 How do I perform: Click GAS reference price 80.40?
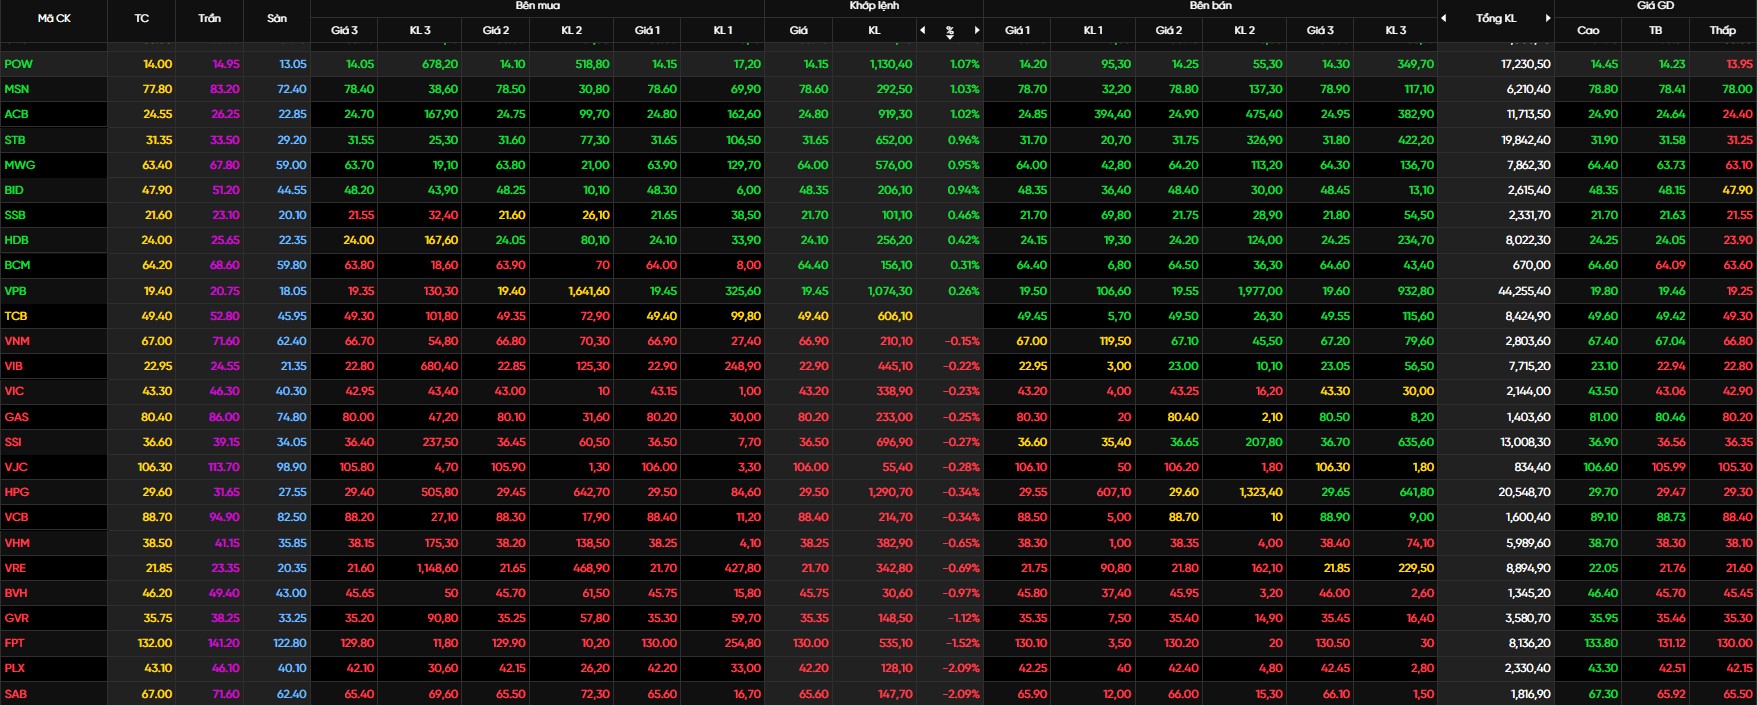point(157,417)
